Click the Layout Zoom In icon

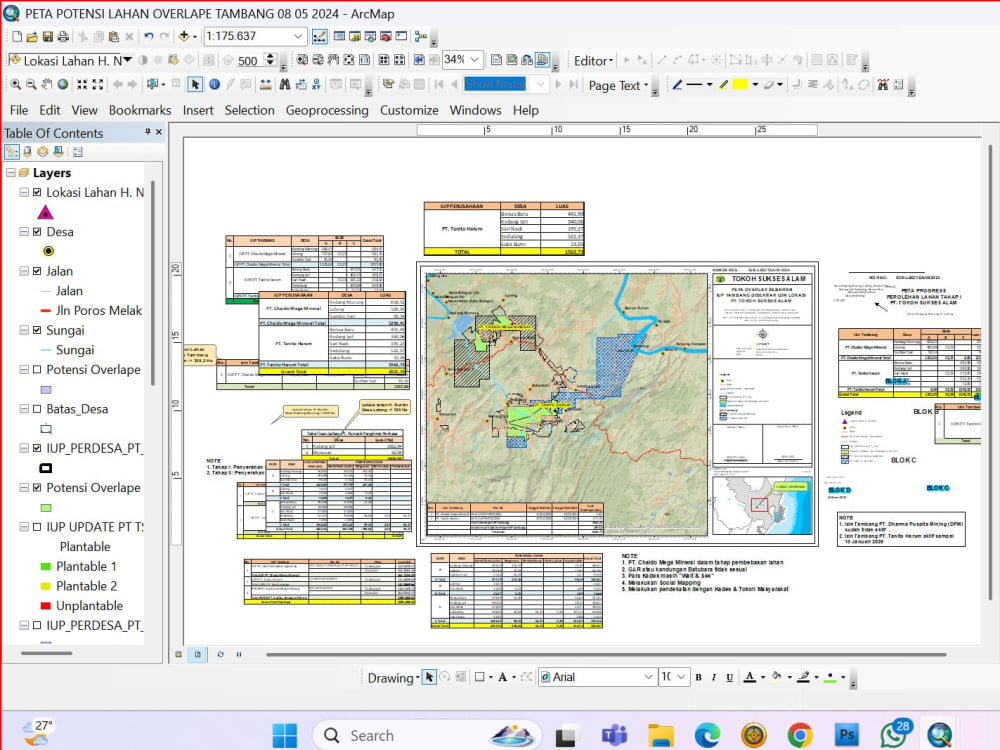pyautogui.click(x=302, y=60)
